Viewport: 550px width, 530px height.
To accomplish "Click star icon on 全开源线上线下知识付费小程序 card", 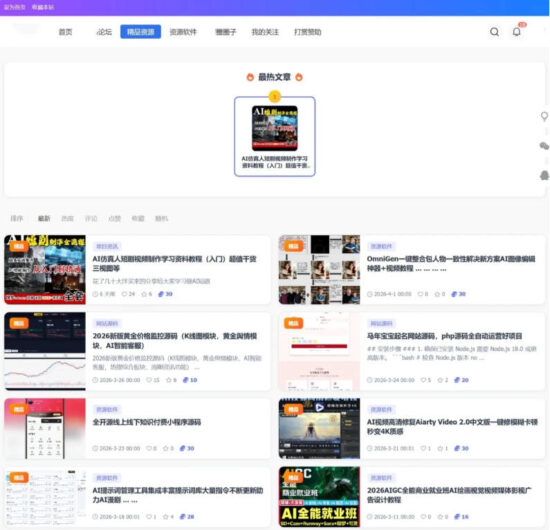I will [166, 448].
